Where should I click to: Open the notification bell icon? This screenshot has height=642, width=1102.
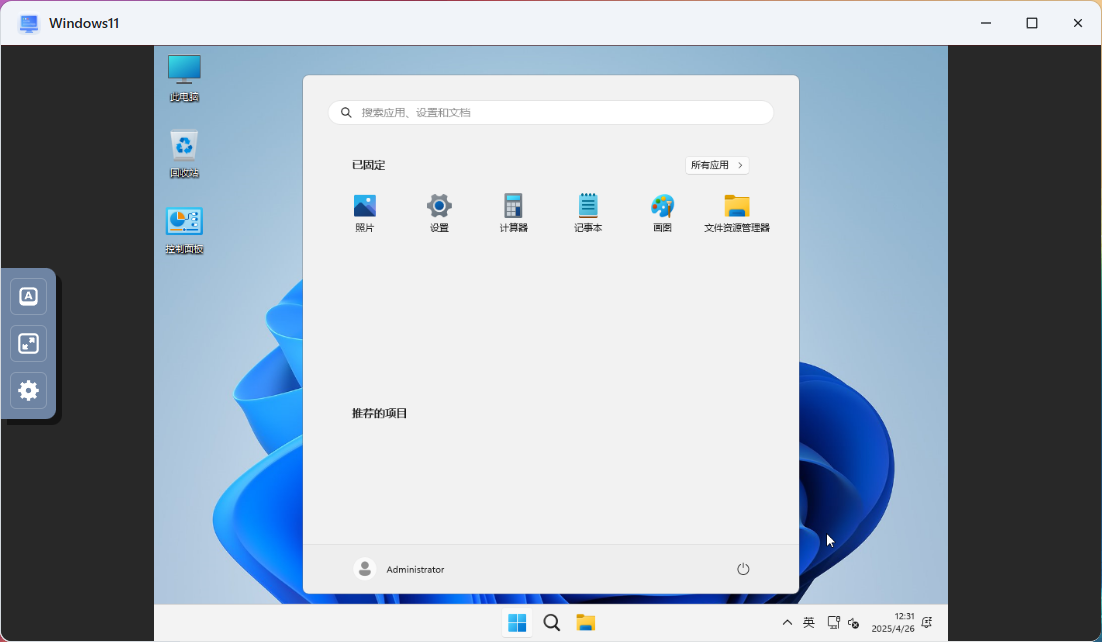tap(927, 622)
